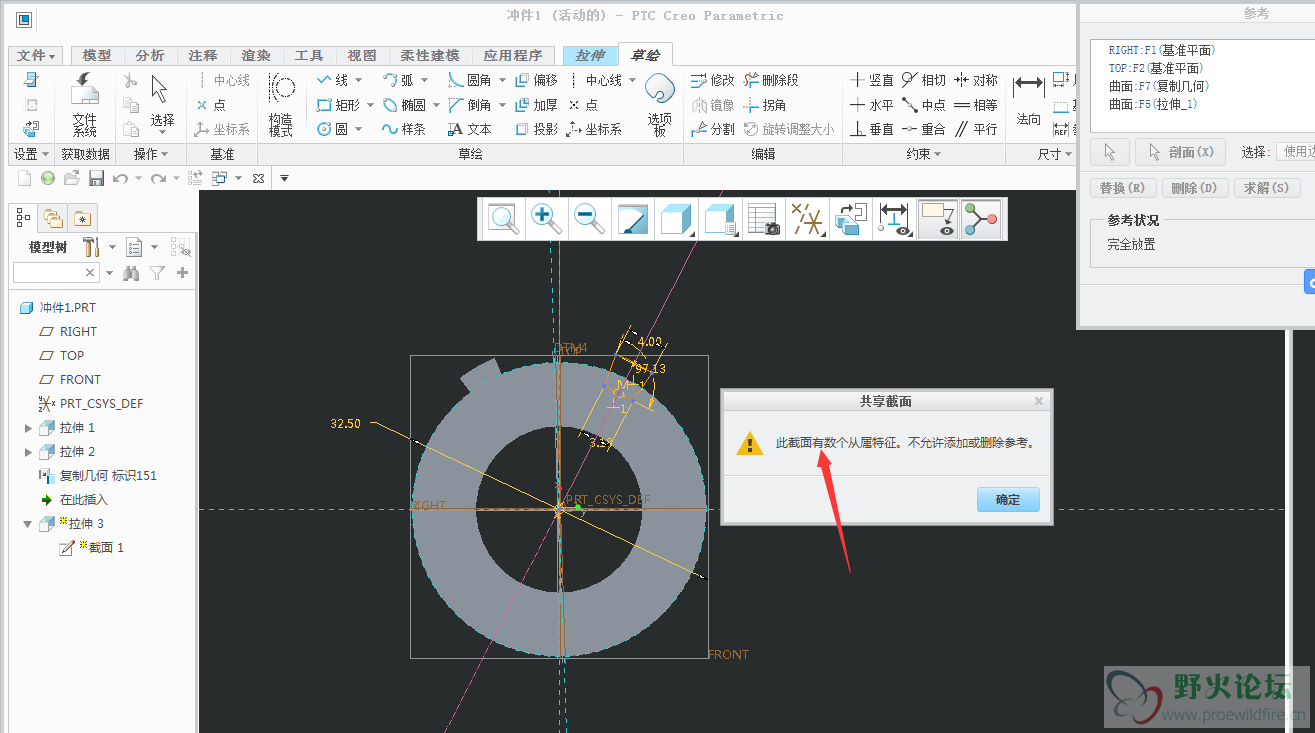Apply the Parallel (平行) constraint
The image size is (1315, 733).
(x=976, y=129)
